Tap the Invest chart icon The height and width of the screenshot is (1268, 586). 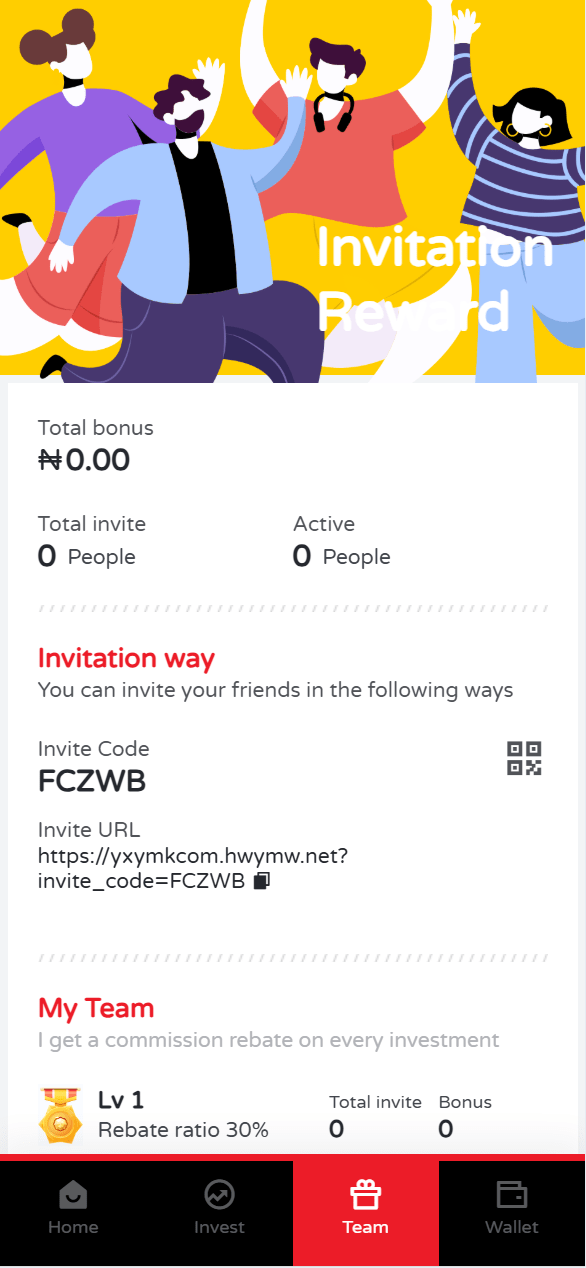click(219, 1194)
